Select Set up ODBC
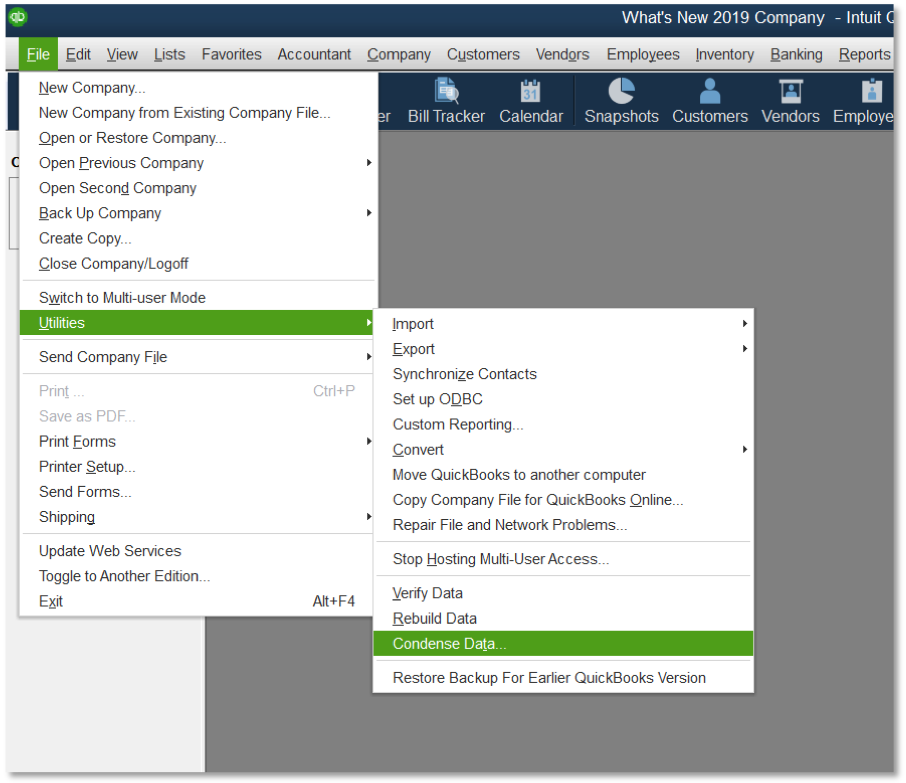This screenshot has height=783, width=906. [x=563, y=399]
